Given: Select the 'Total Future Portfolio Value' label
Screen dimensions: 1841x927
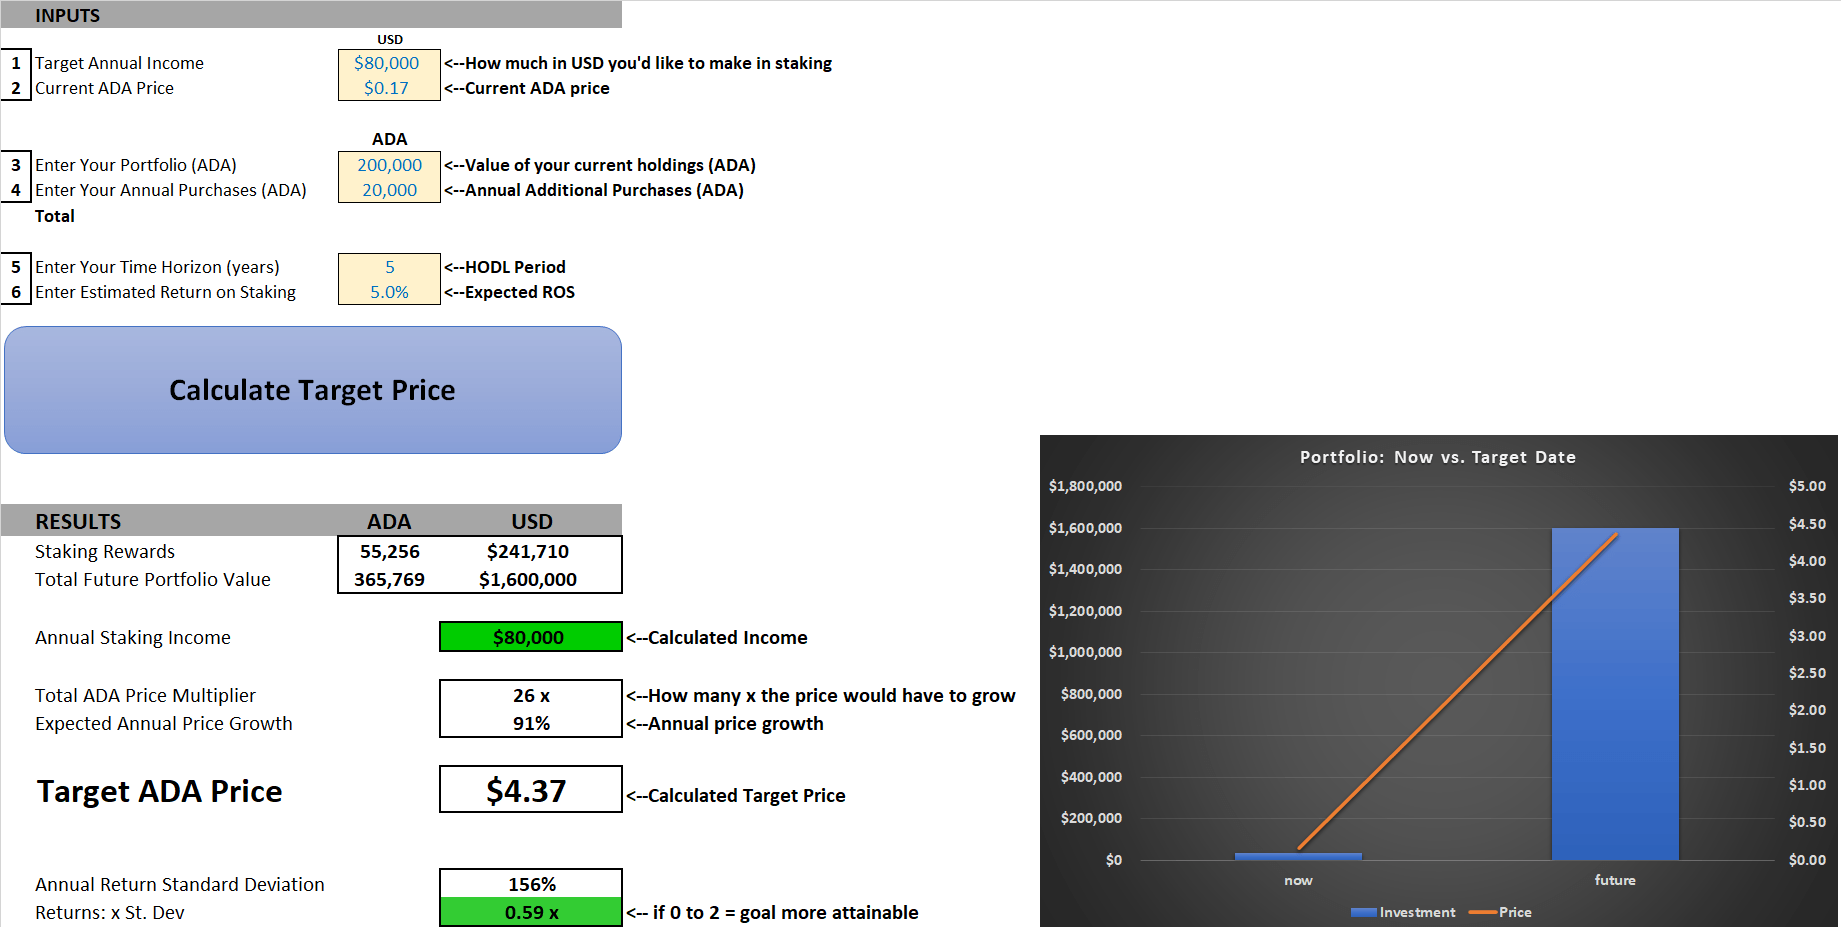Looking at the screenshot, I should pos(153,579).
